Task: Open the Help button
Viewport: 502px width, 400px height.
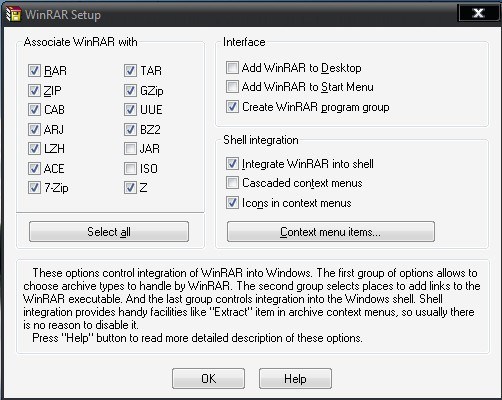Action: pos(295,379)
